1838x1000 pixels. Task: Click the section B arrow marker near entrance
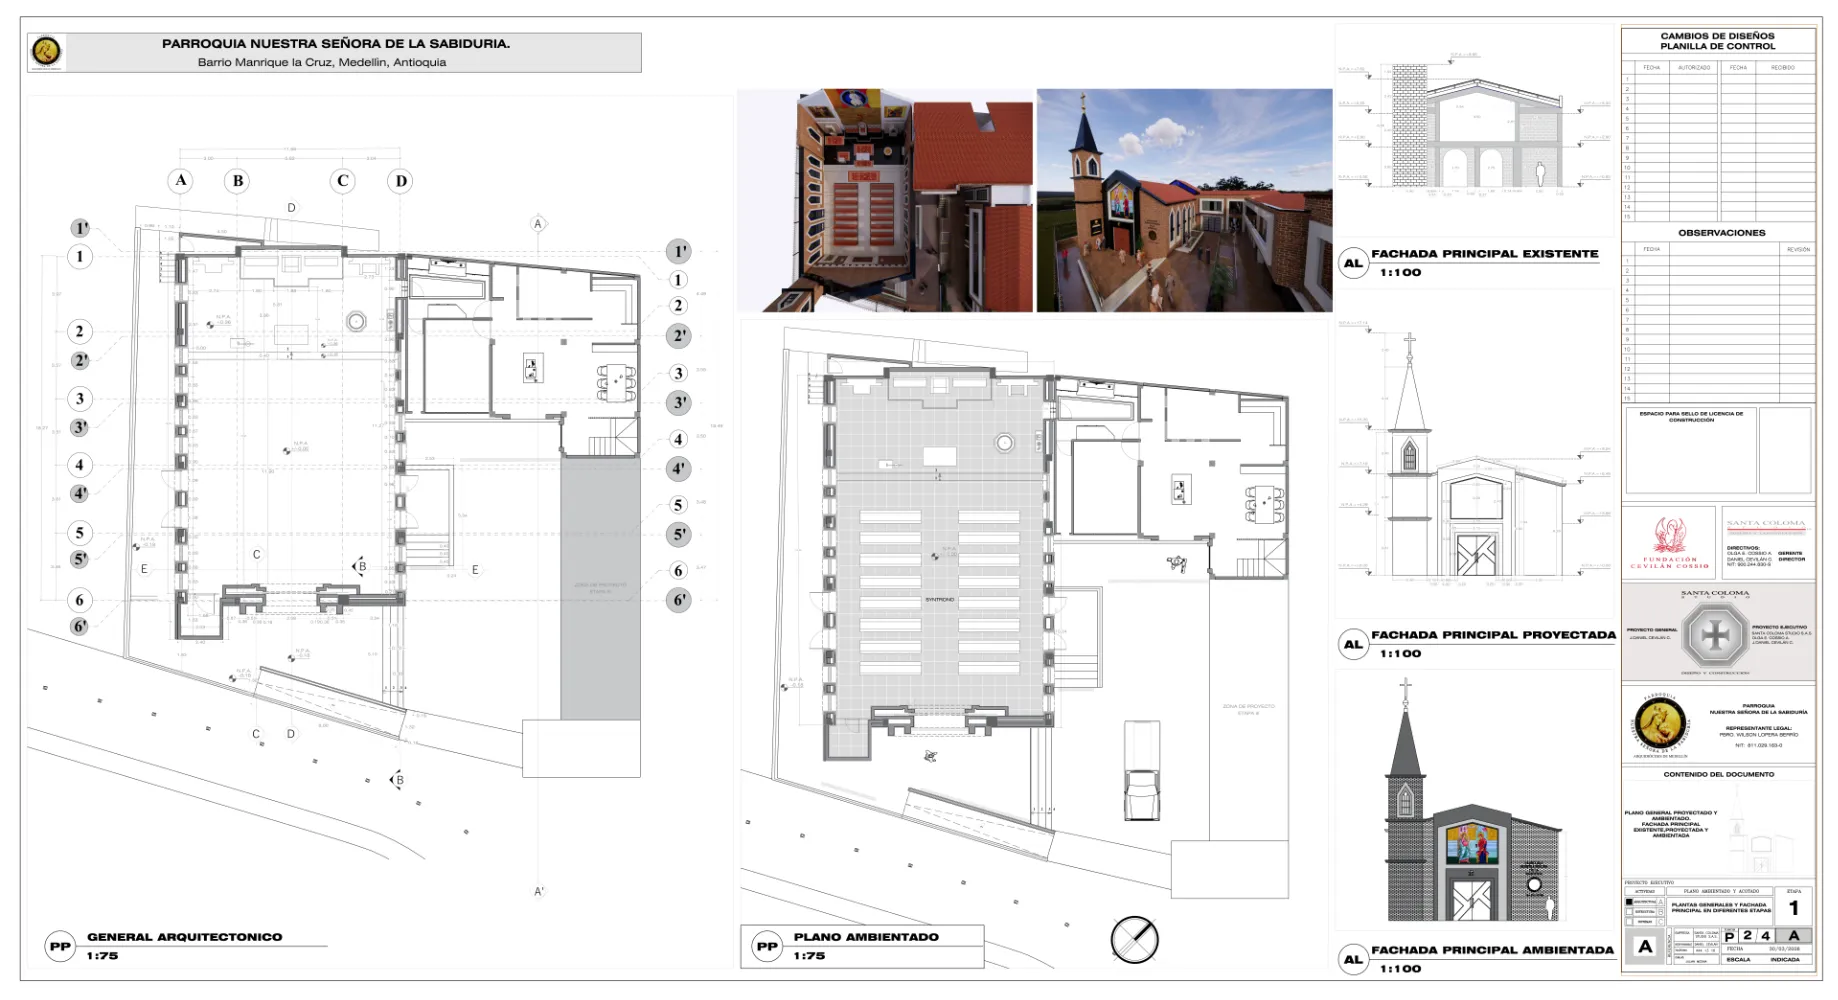pos(359,567)
